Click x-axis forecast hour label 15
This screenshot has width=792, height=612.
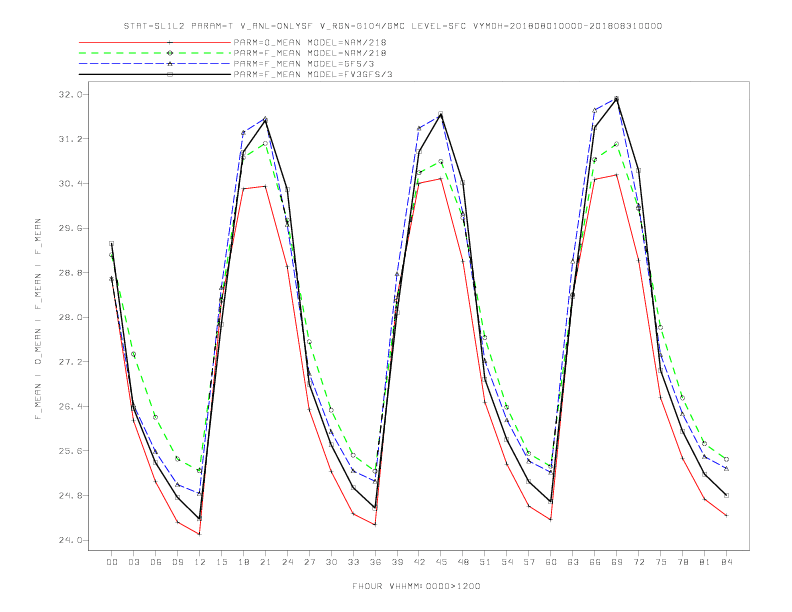(221, 562)
